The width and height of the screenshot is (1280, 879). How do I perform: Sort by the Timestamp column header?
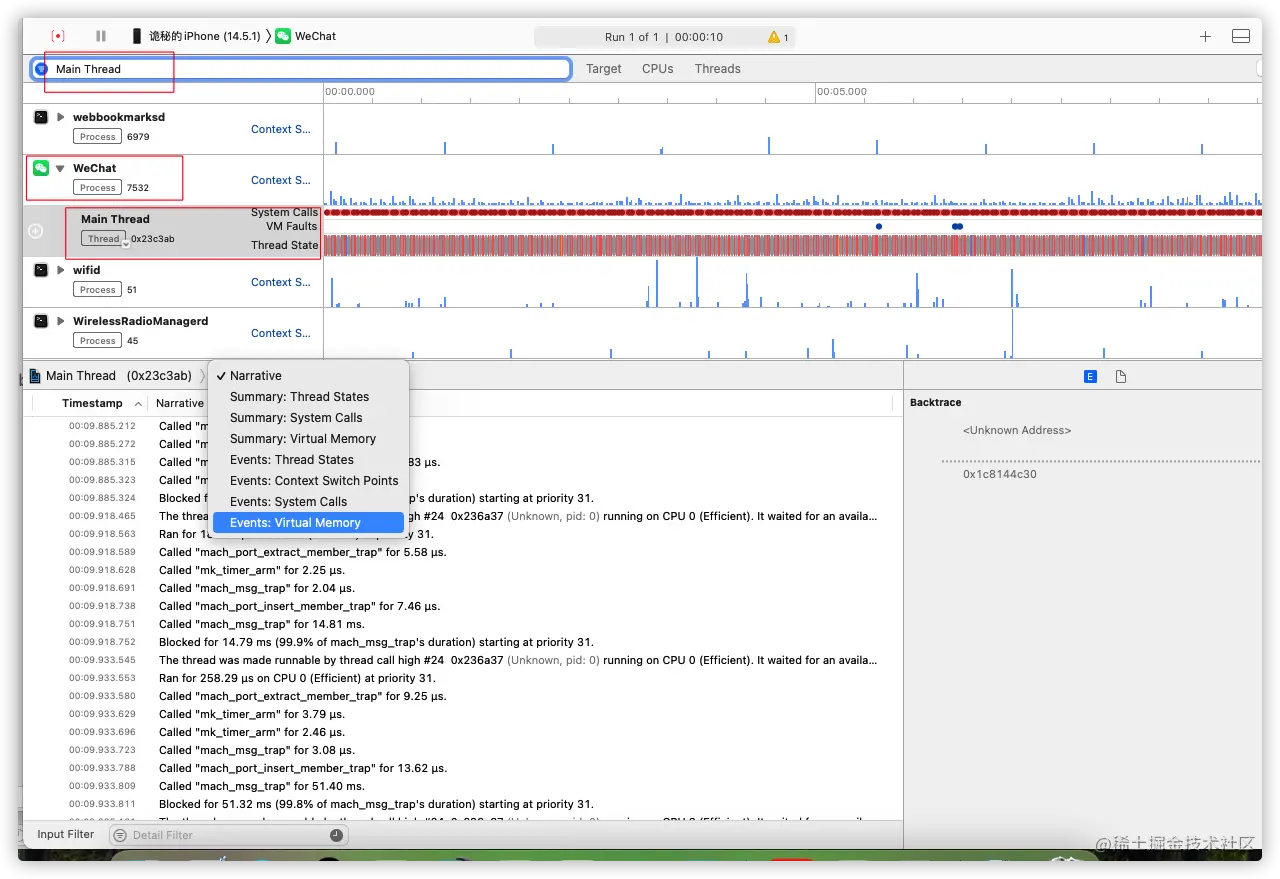[91, 403]
